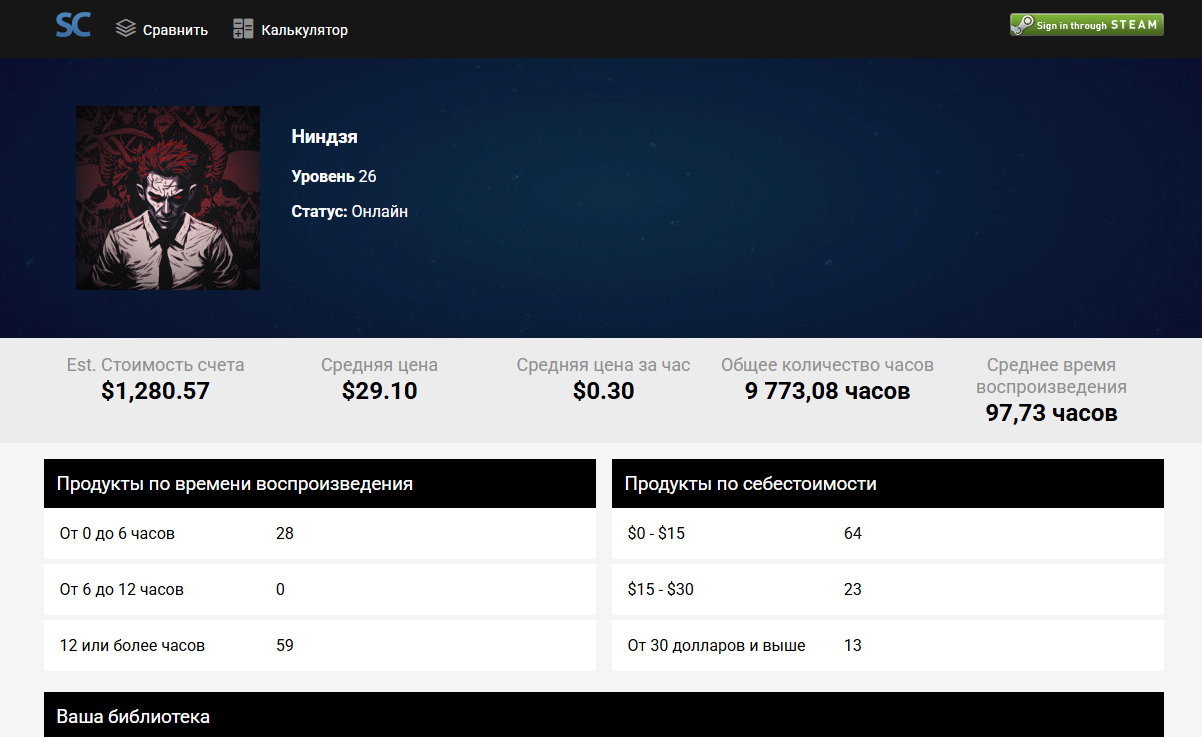1202x737 pixels.
Task: Click the account value $1,280.57
Action: [x=155, y=391]
